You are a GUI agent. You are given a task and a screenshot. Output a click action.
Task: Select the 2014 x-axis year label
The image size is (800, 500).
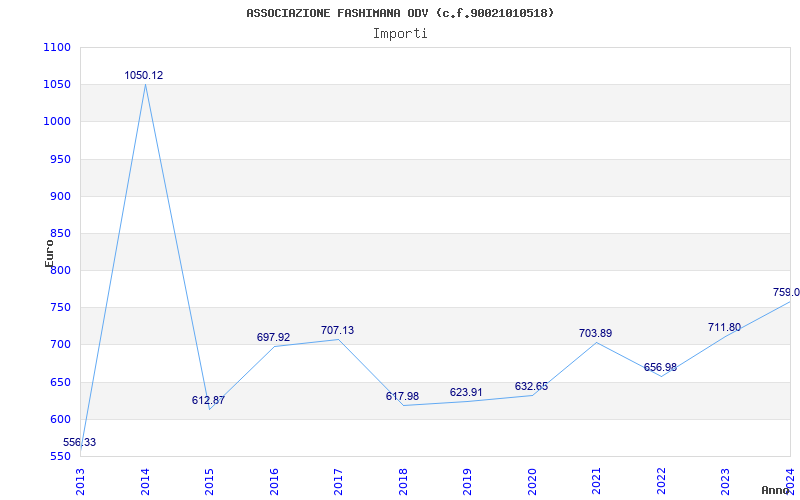pos(145,482)
